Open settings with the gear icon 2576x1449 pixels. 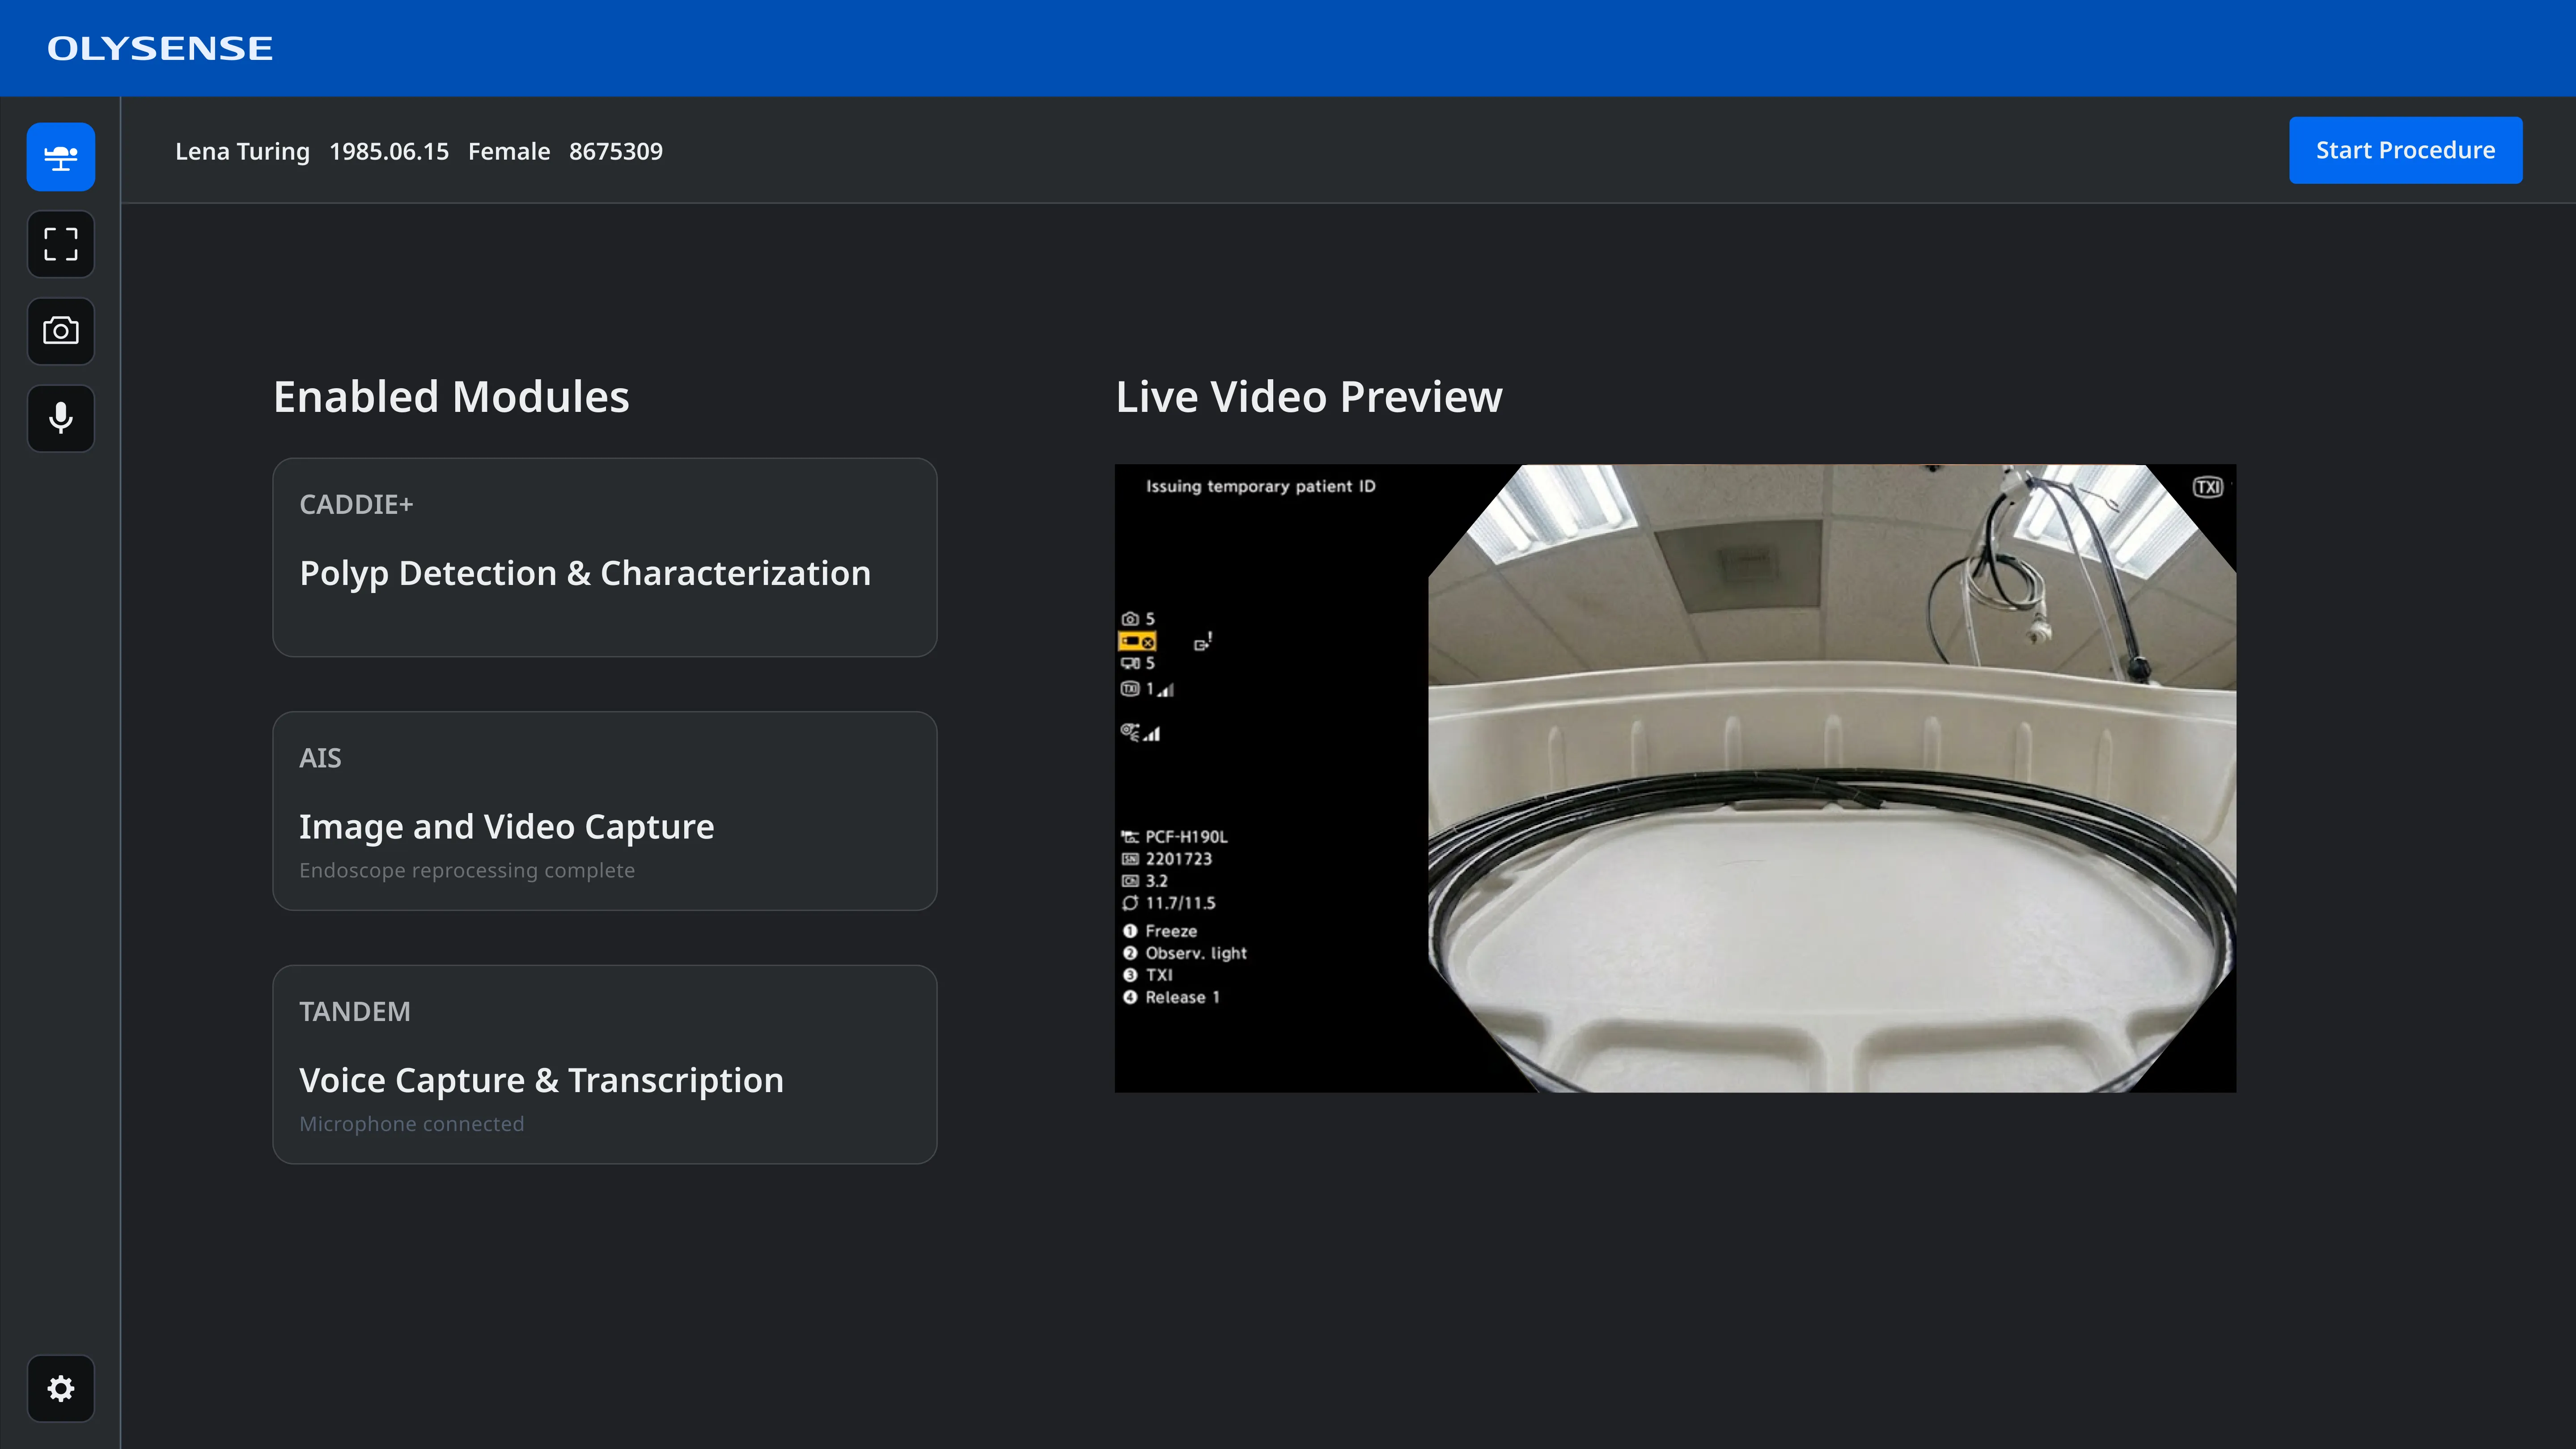(x=60, y=1388)
